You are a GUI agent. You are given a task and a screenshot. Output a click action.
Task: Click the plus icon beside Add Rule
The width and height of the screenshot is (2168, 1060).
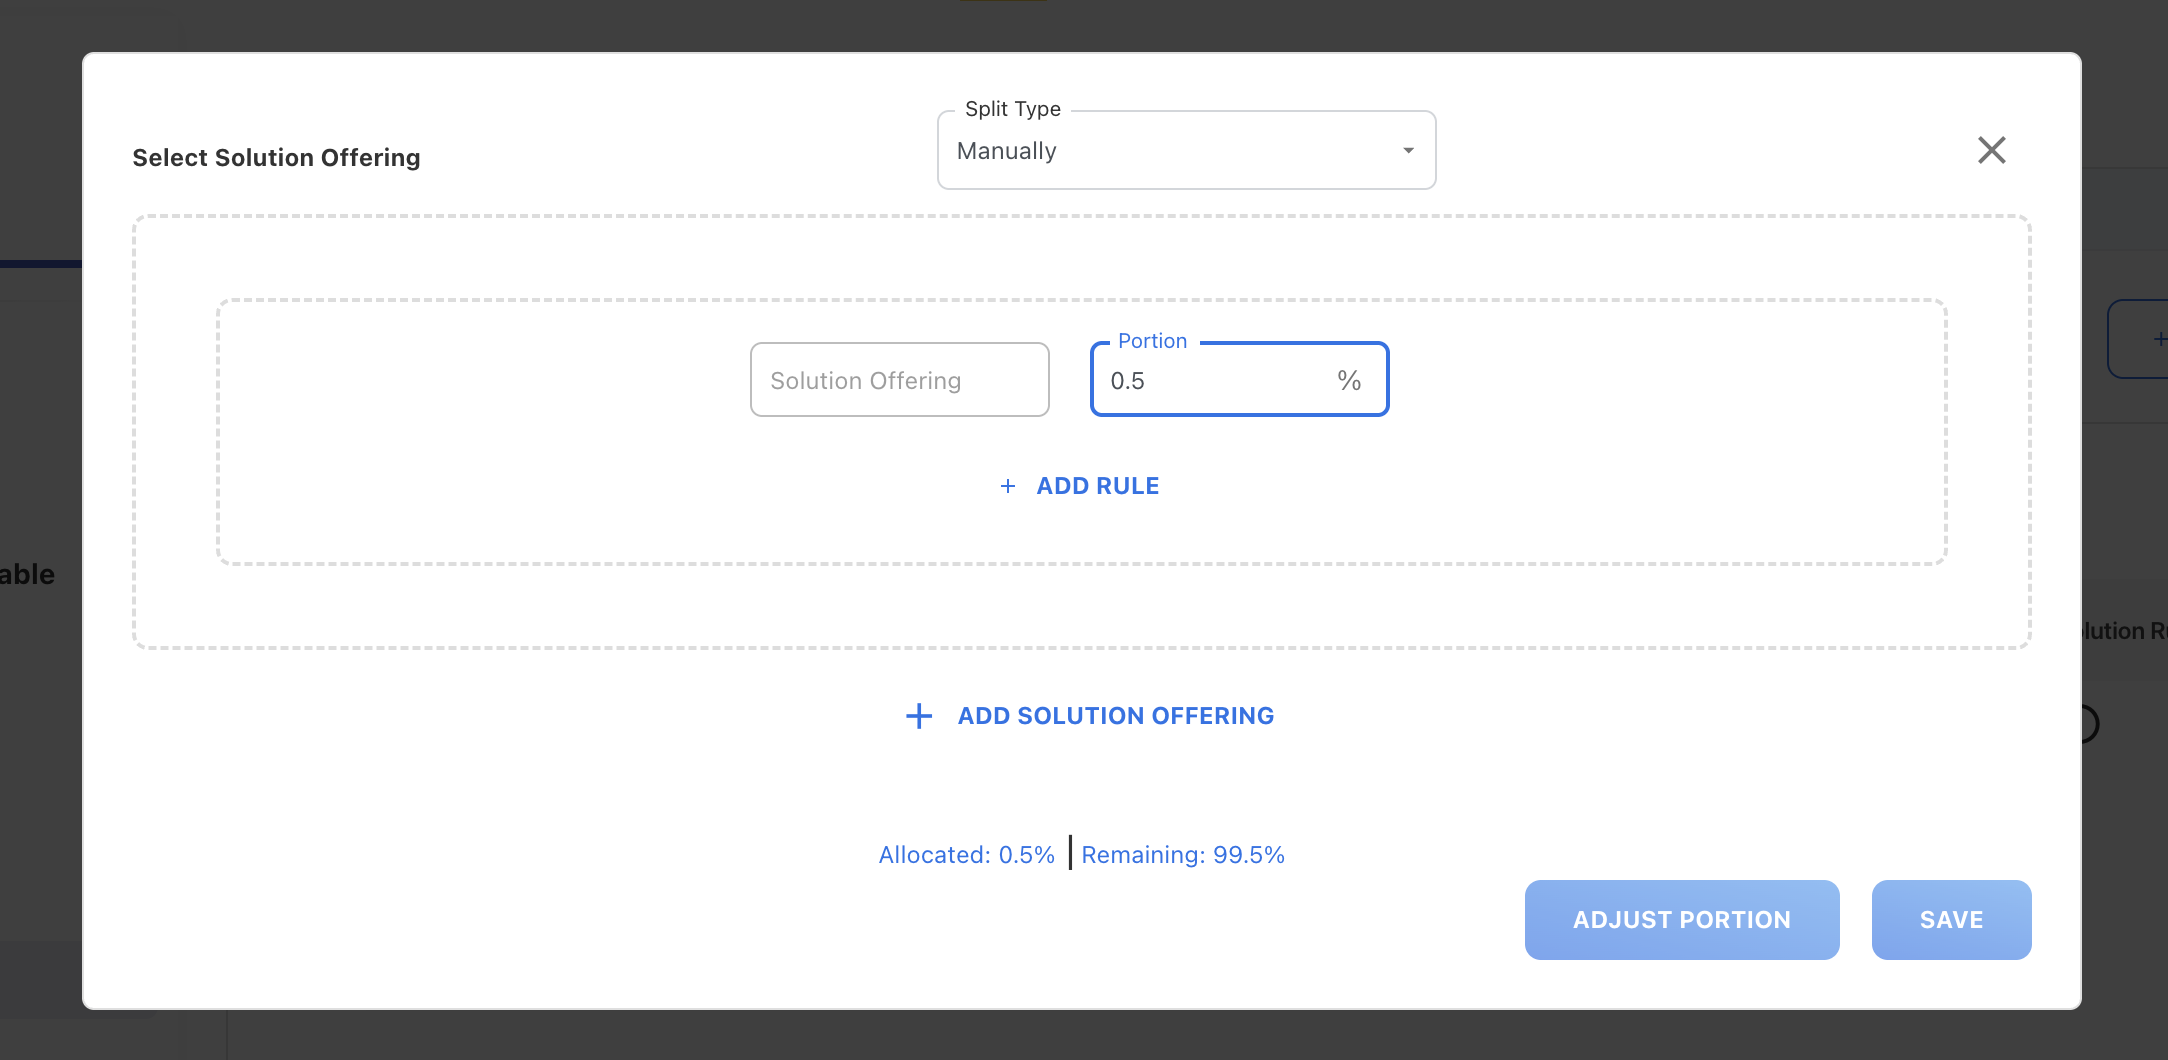coord(1008,486)
